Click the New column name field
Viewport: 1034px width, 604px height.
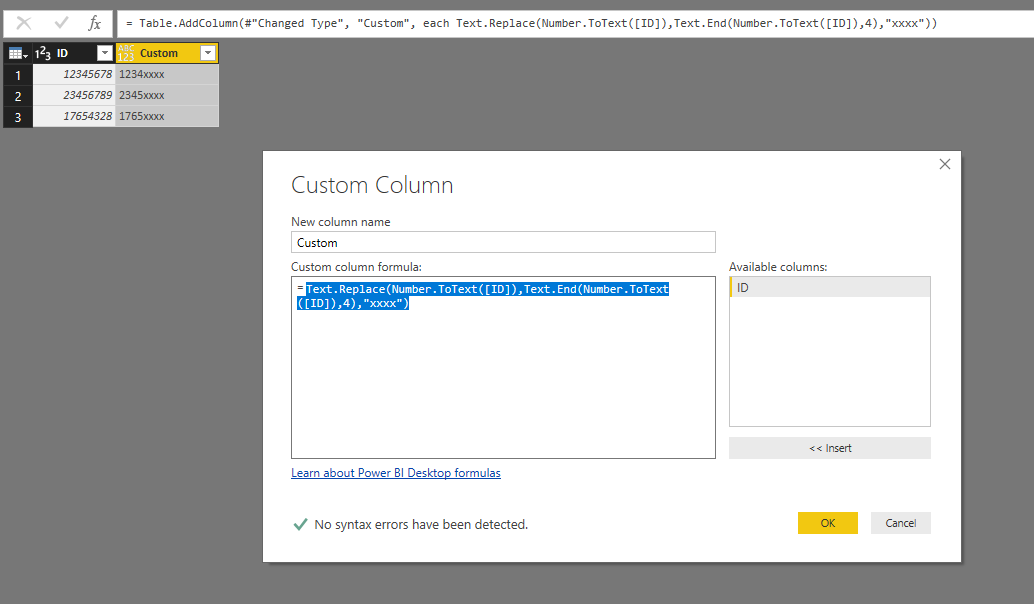(503, 242)
